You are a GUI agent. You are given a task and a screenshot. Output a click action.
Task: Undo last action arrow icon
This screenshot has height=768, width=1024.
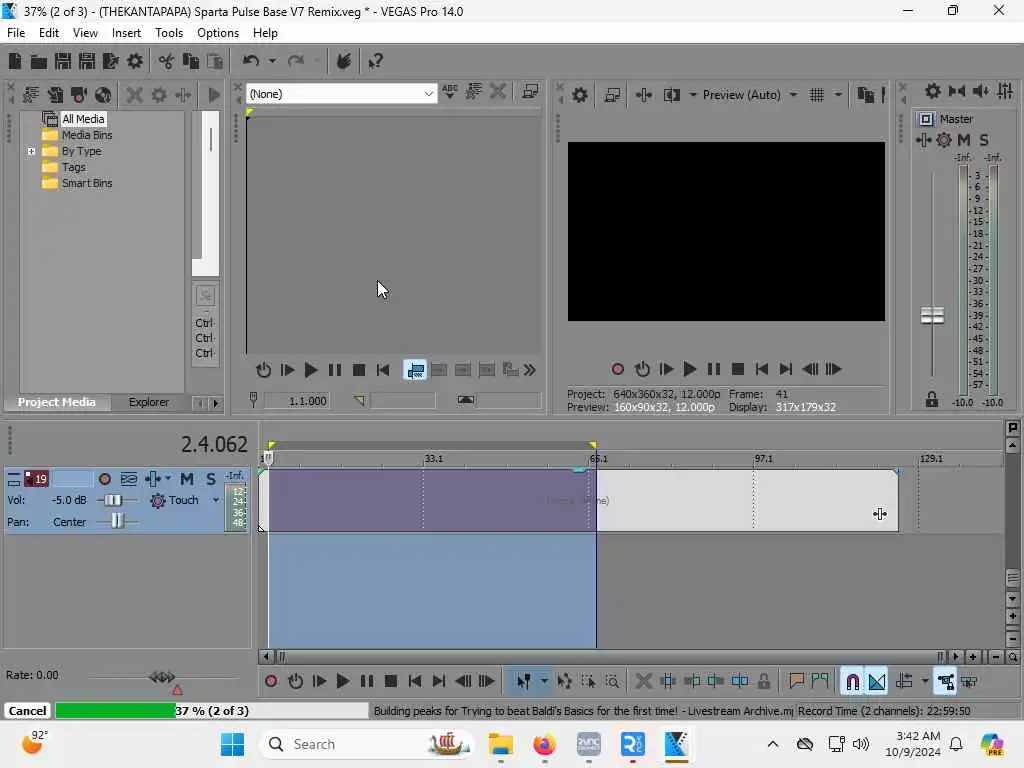tap(251, 61)
